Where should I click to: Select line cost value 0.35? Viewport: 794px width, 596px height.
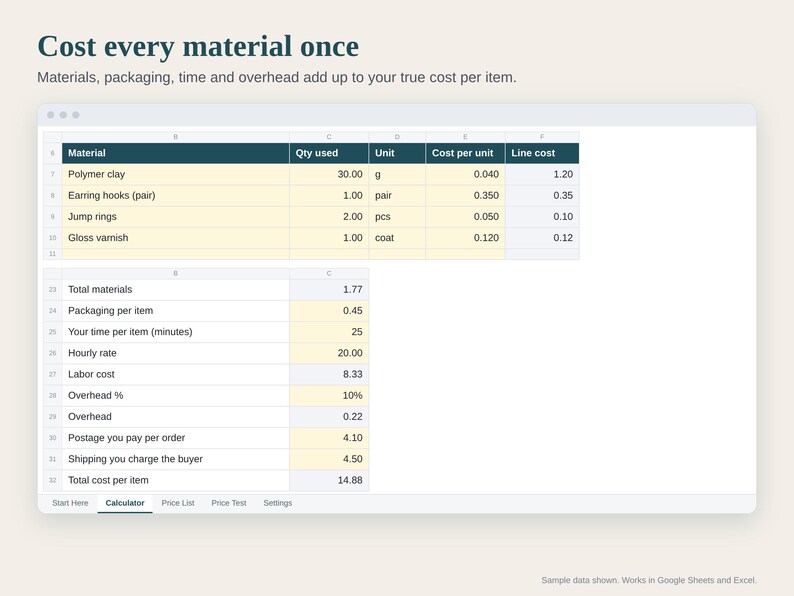point(542,195)
